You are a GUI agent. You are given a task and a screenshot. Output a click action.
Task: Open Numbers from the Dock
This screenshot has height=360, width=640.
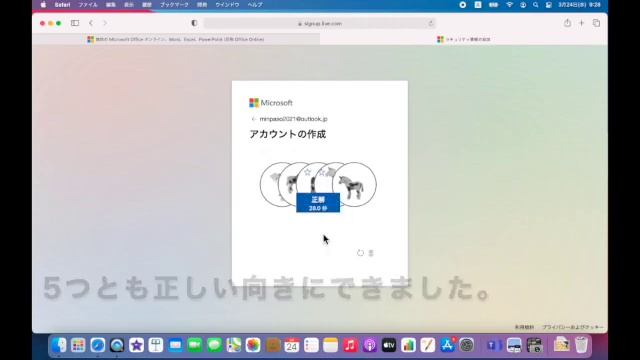click(408, 345)
